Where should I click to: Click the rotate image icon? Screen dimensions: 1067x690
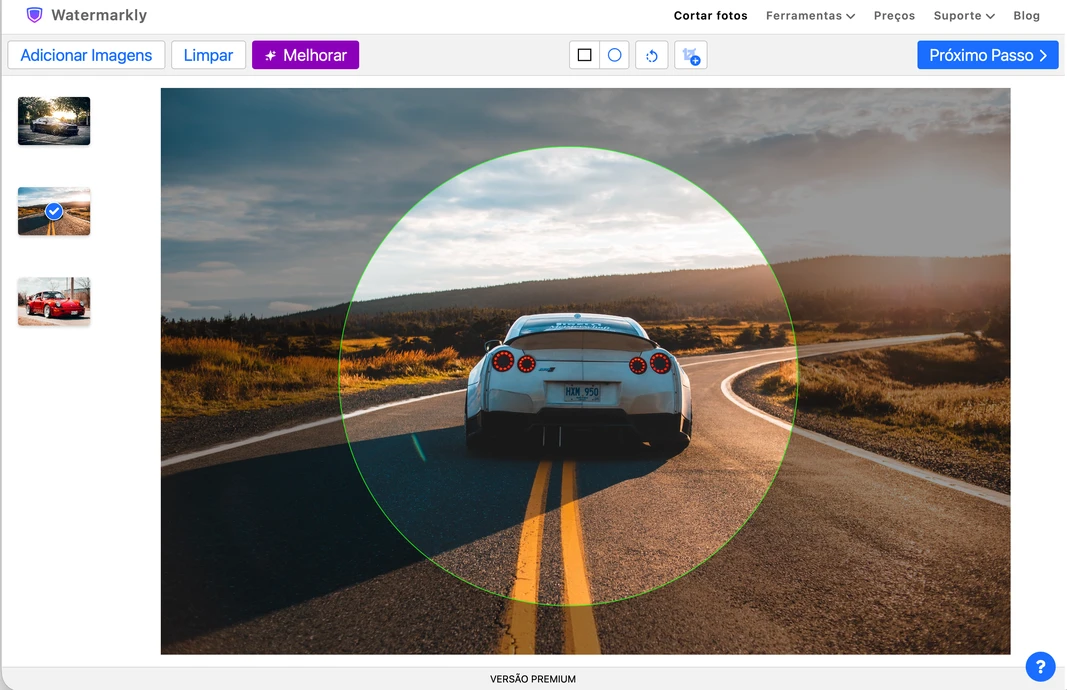(652, 55)
